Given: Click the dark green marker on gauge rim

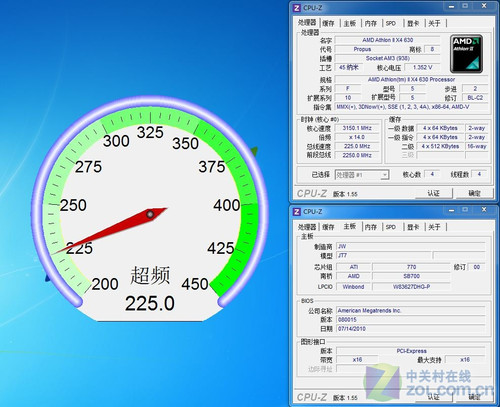Looking at the screenshot, I should coord(255,152).
